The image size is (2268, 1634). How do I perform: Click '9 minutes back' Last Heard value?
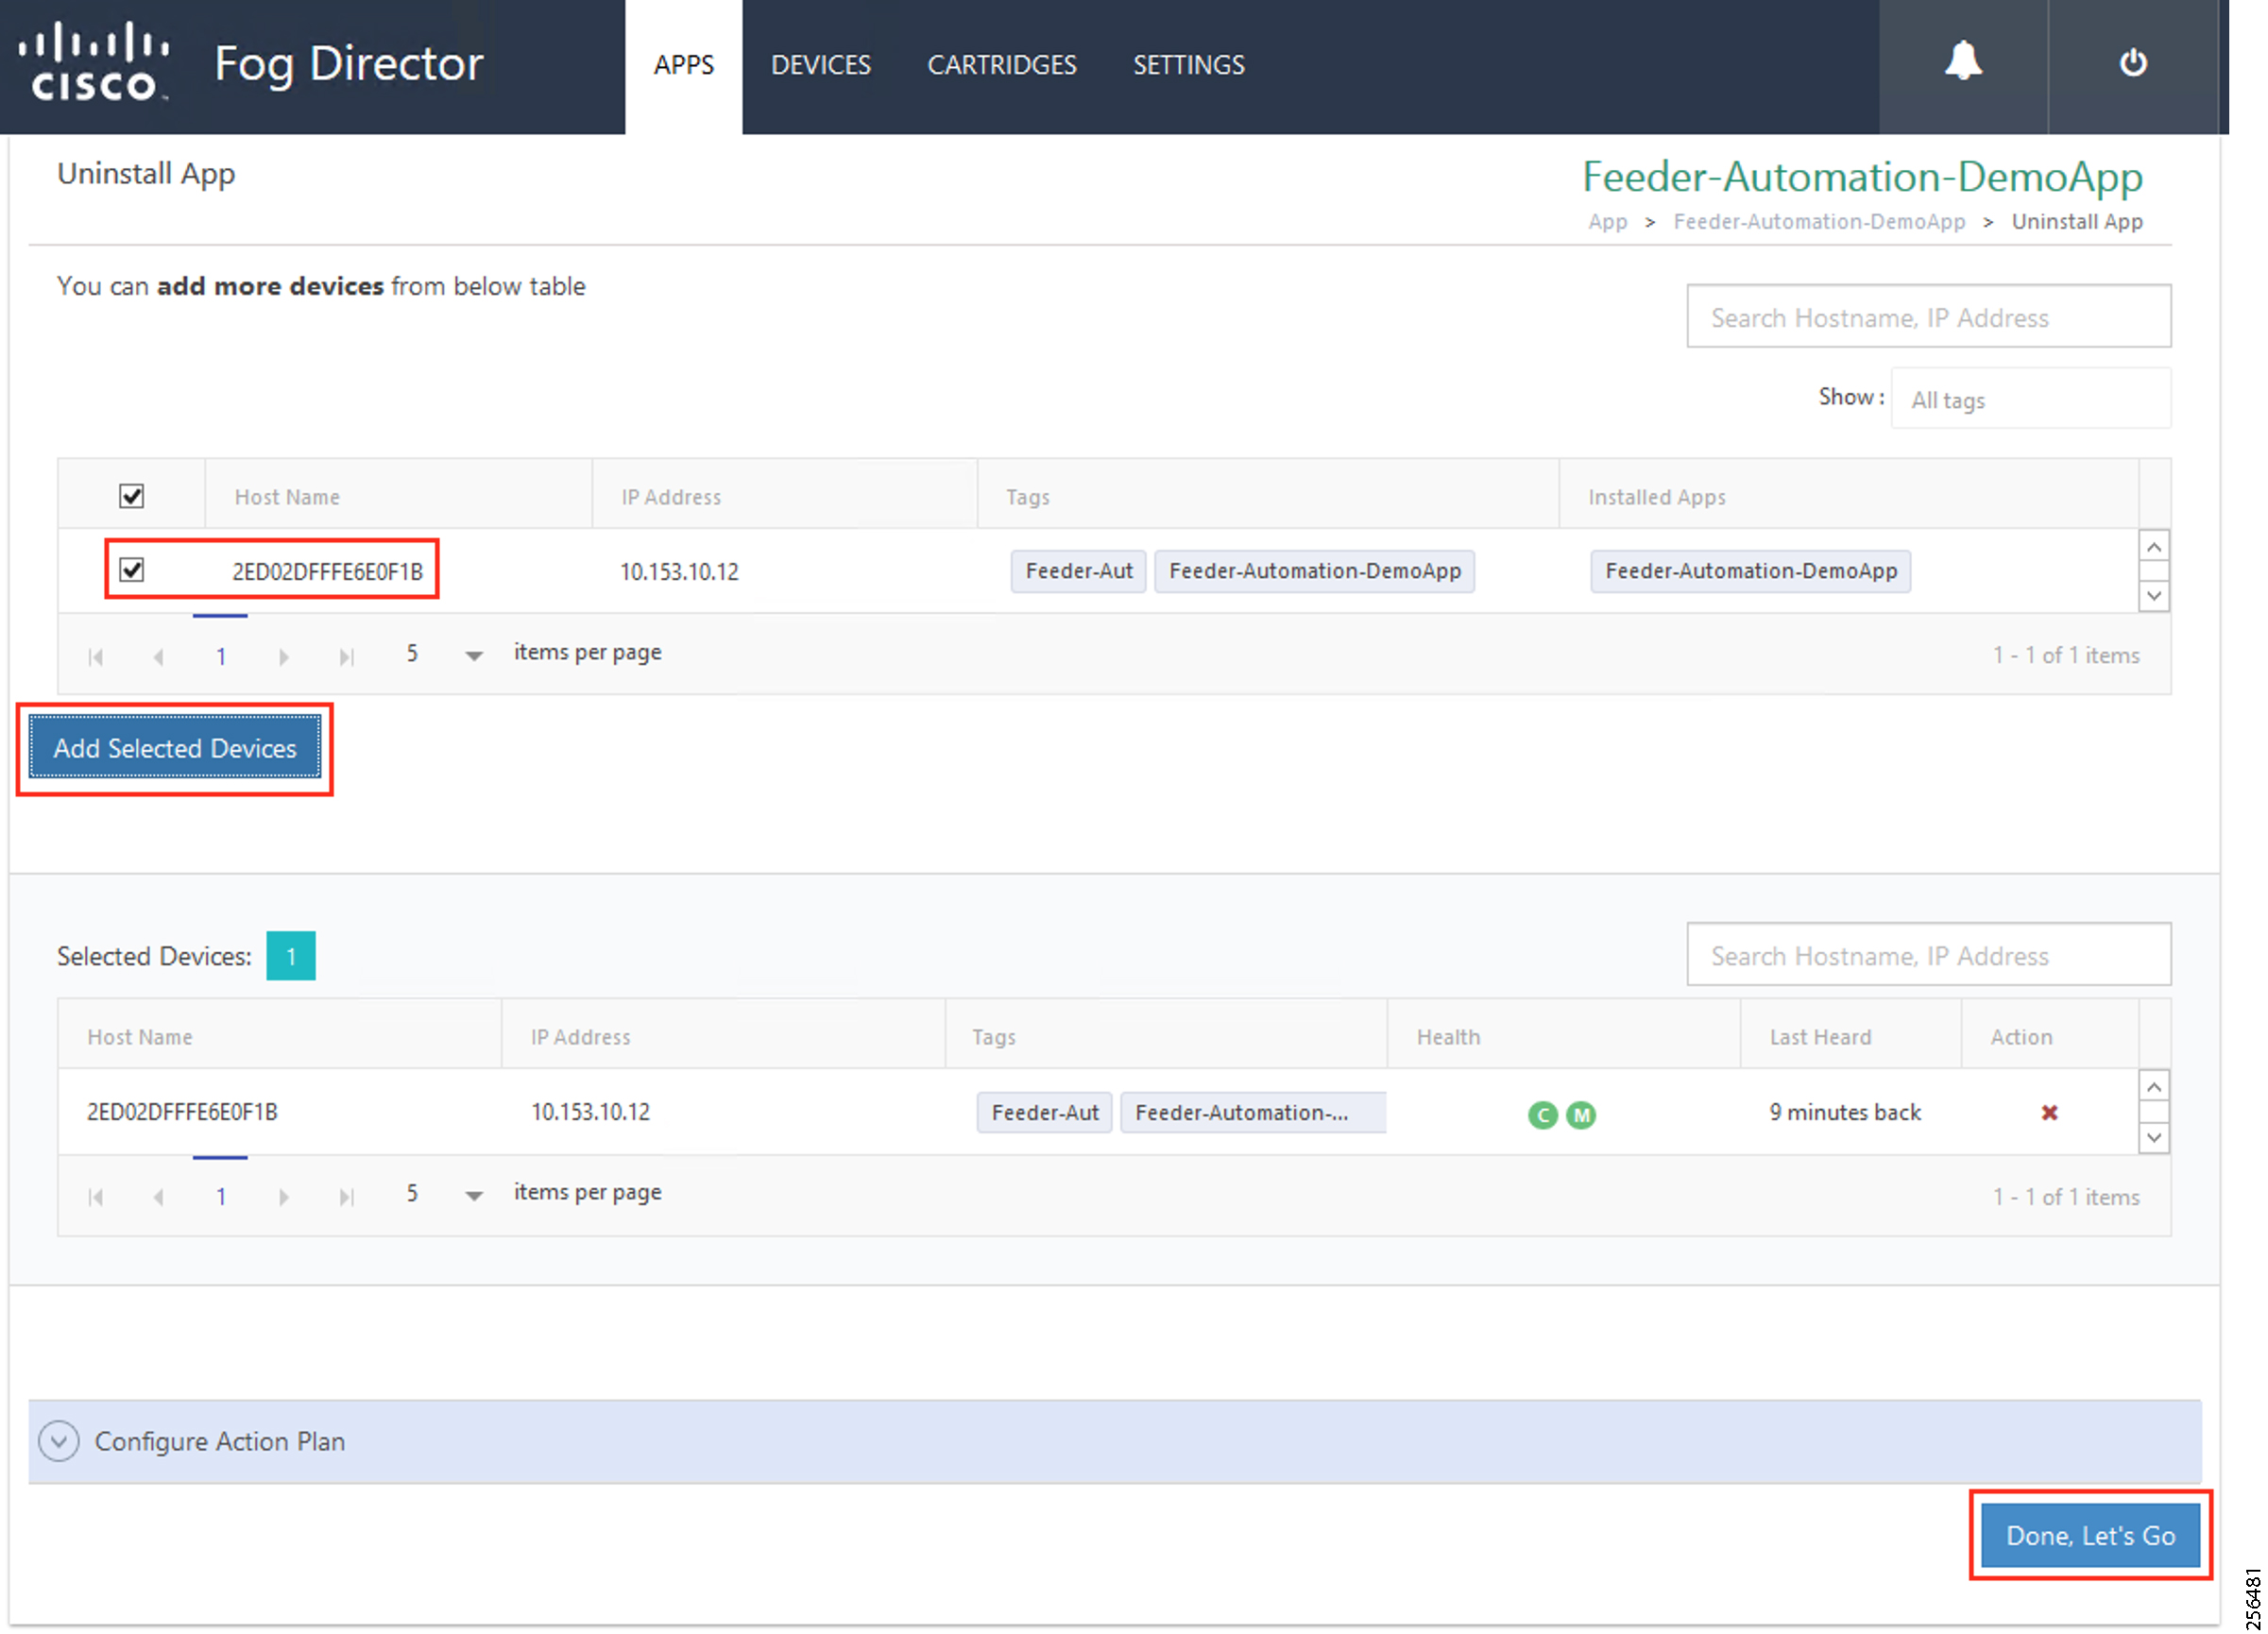[x=1845, y=1112]
